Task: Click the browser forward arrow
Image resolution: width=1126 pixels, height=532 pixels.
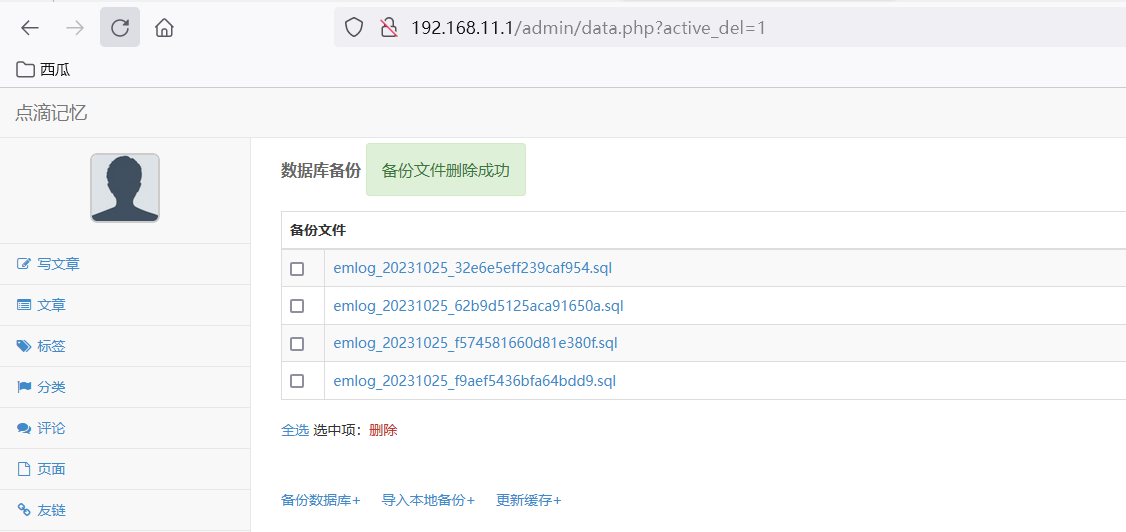Action: 75,28
